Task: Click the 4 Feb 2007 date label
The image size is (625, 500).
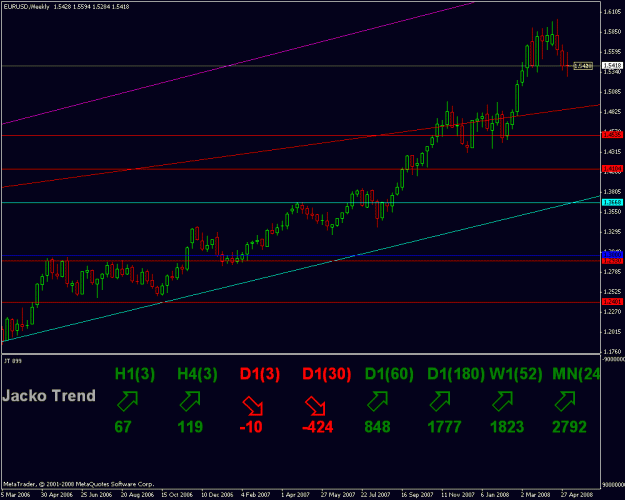Action: [256, 495]
